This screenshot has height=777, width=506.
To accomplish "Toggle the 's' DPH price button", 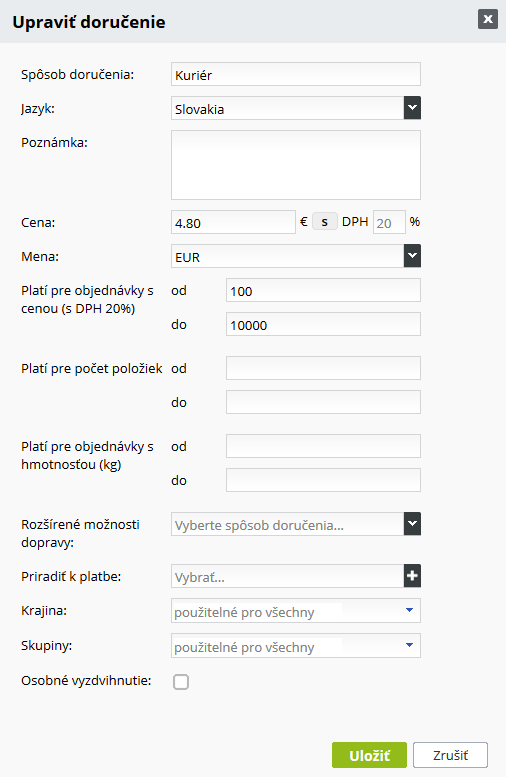I will coord(325,222).
